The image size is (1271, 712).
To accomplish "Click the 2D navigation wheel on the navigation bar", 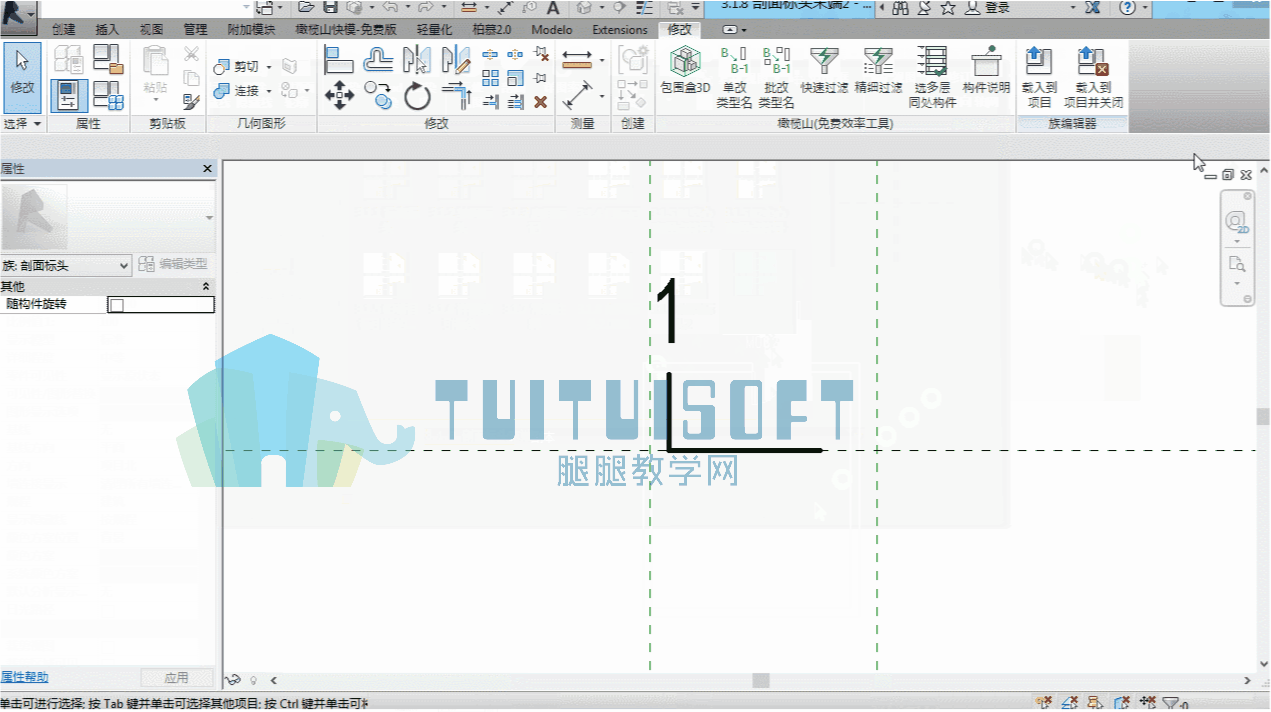I will 1237,221.
